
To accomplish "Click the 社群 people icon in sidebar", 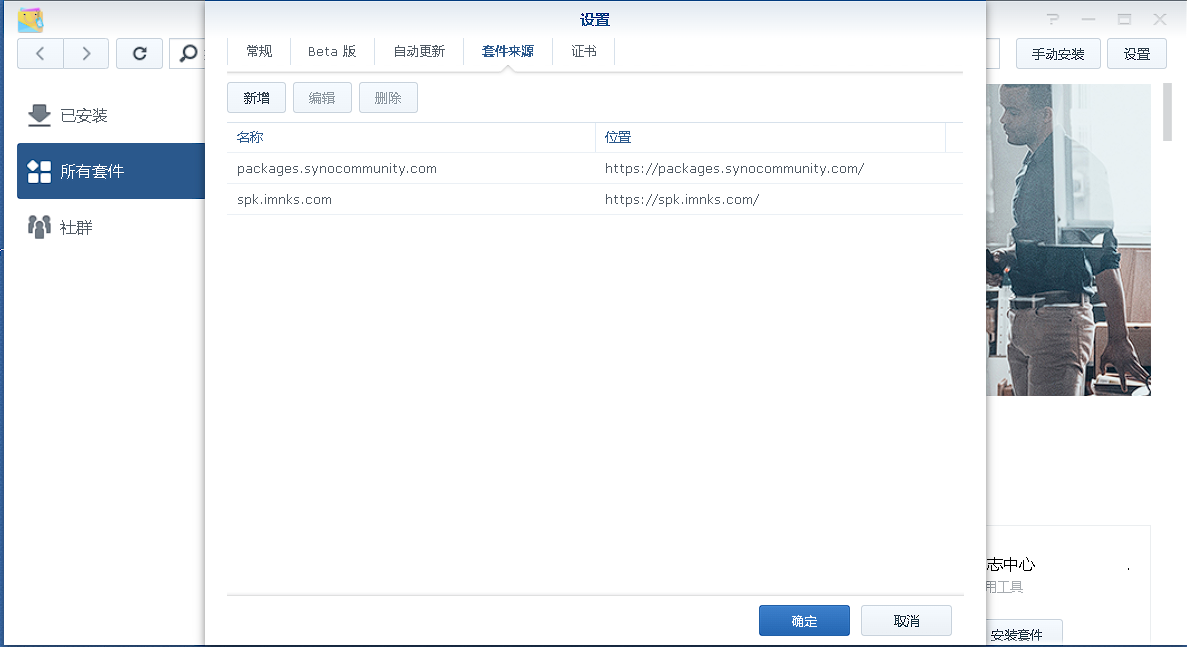I will click(39, 227).
